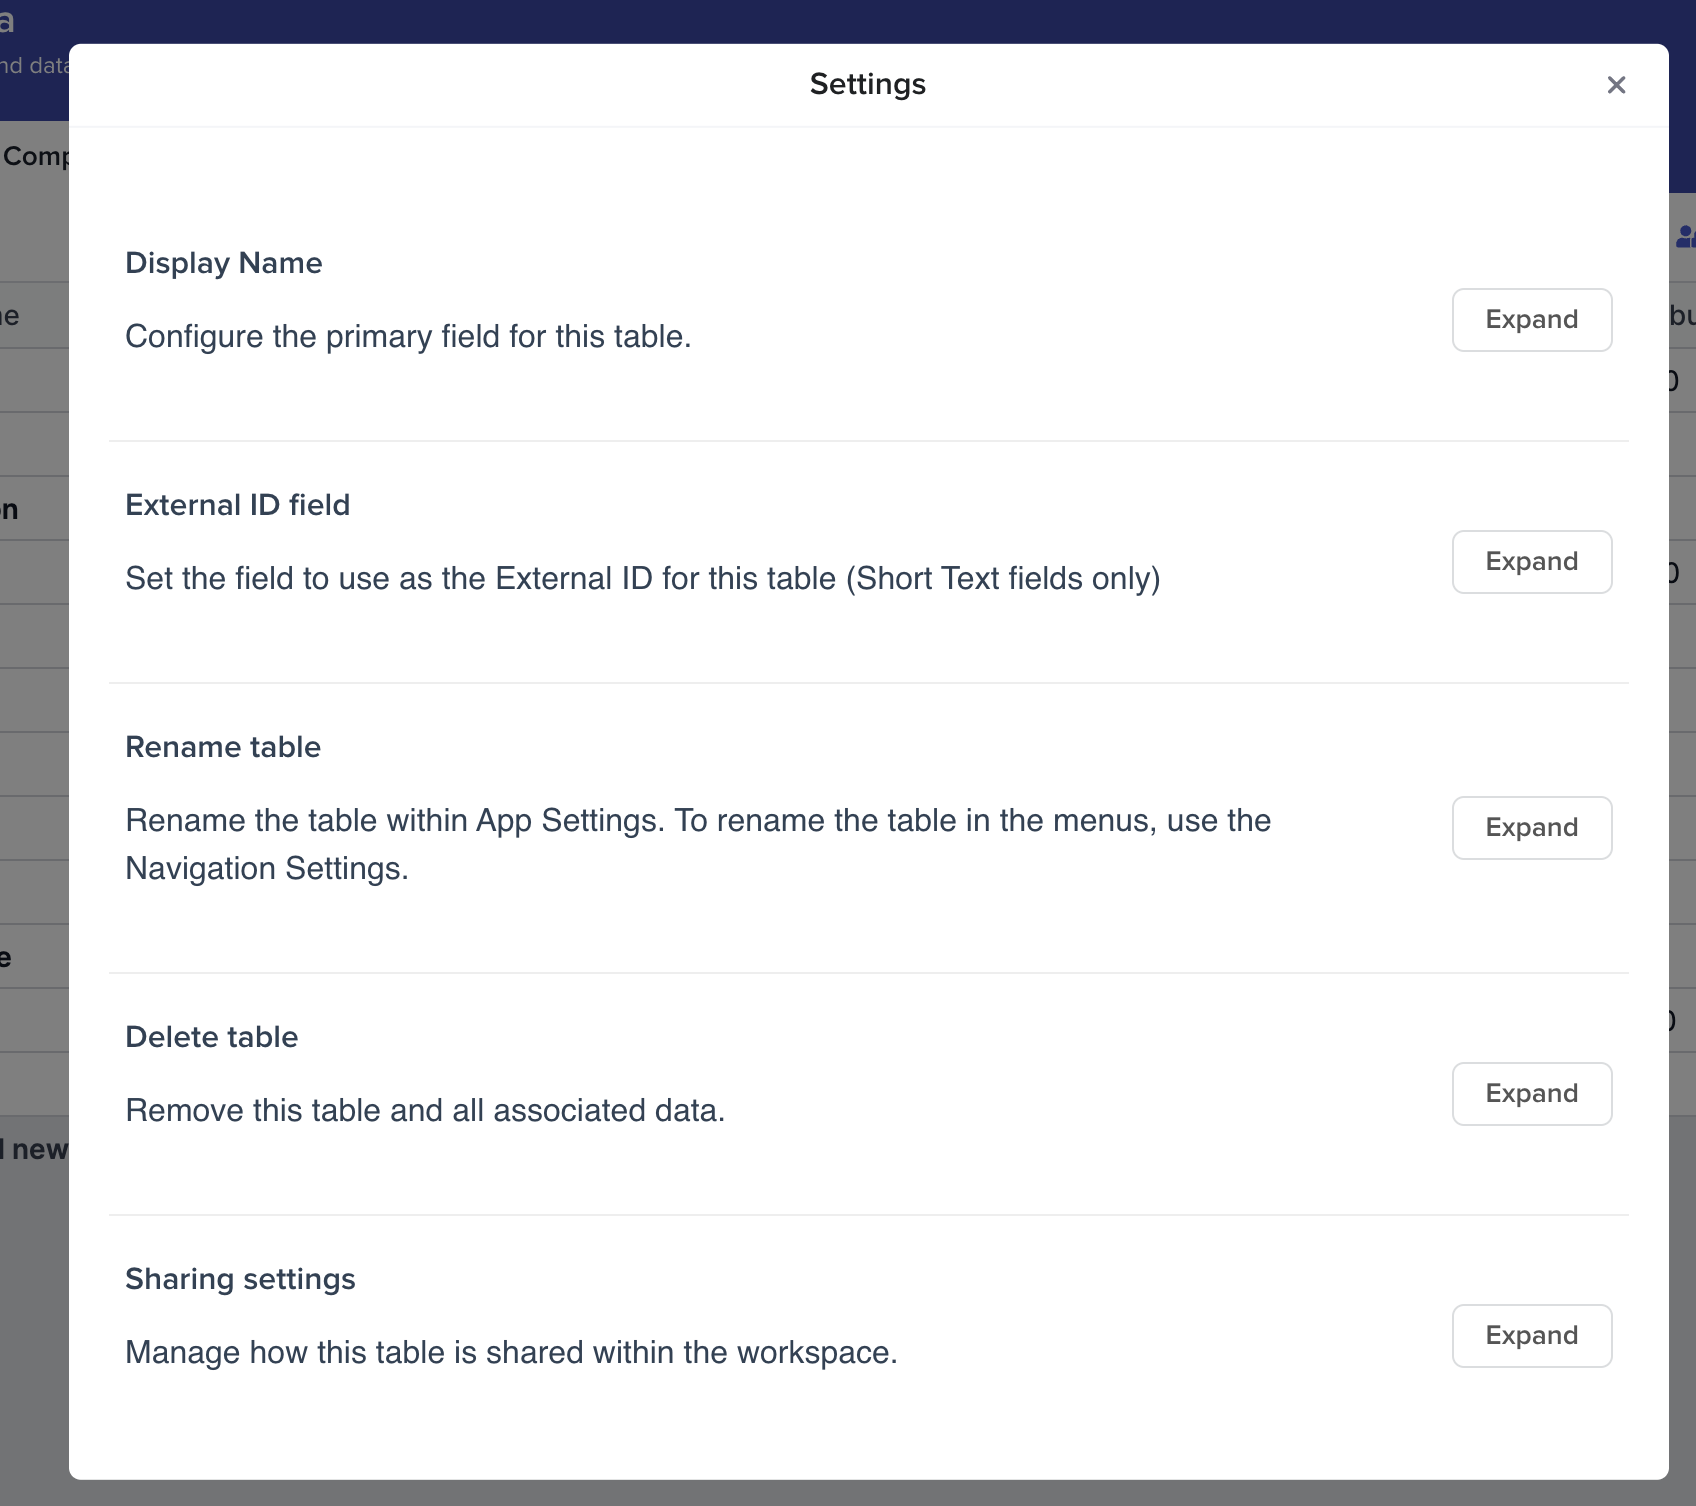1696x1506 pixels.
Task: Select the partially hidden "Comp" tab
Action: [35, 157]
